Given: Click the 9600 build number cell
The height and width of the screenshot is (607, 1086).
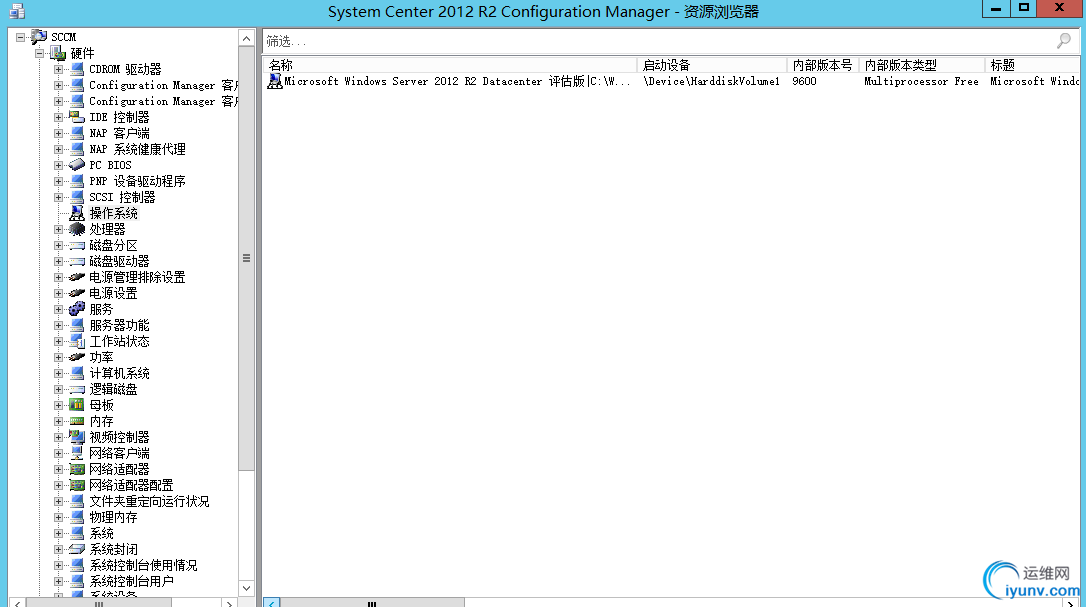Looking at the screenshot, I should click(x=804, y=81).
